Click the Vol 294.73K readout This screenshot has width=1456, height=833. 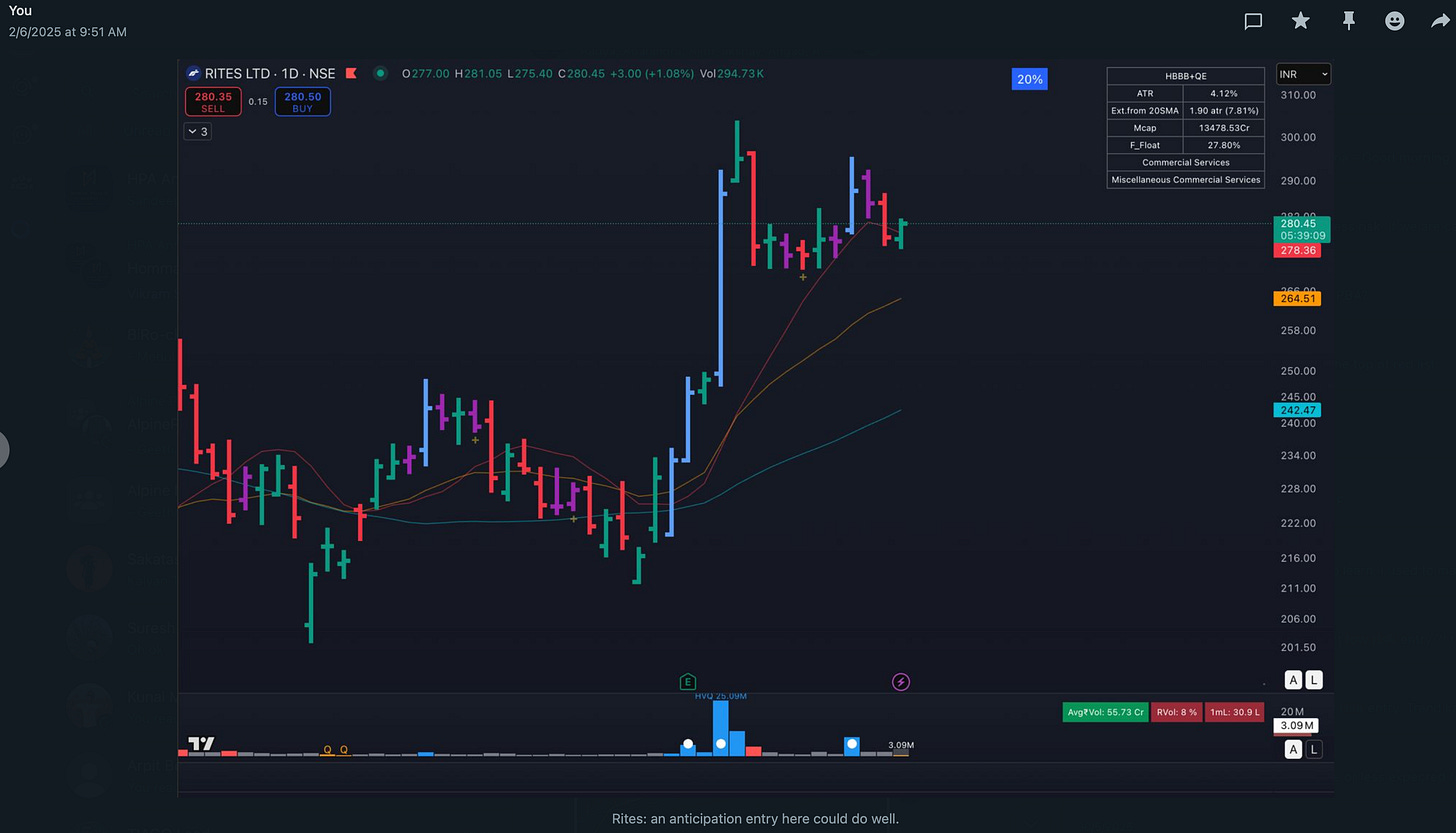pyautogui.click(x=731, y=73)
